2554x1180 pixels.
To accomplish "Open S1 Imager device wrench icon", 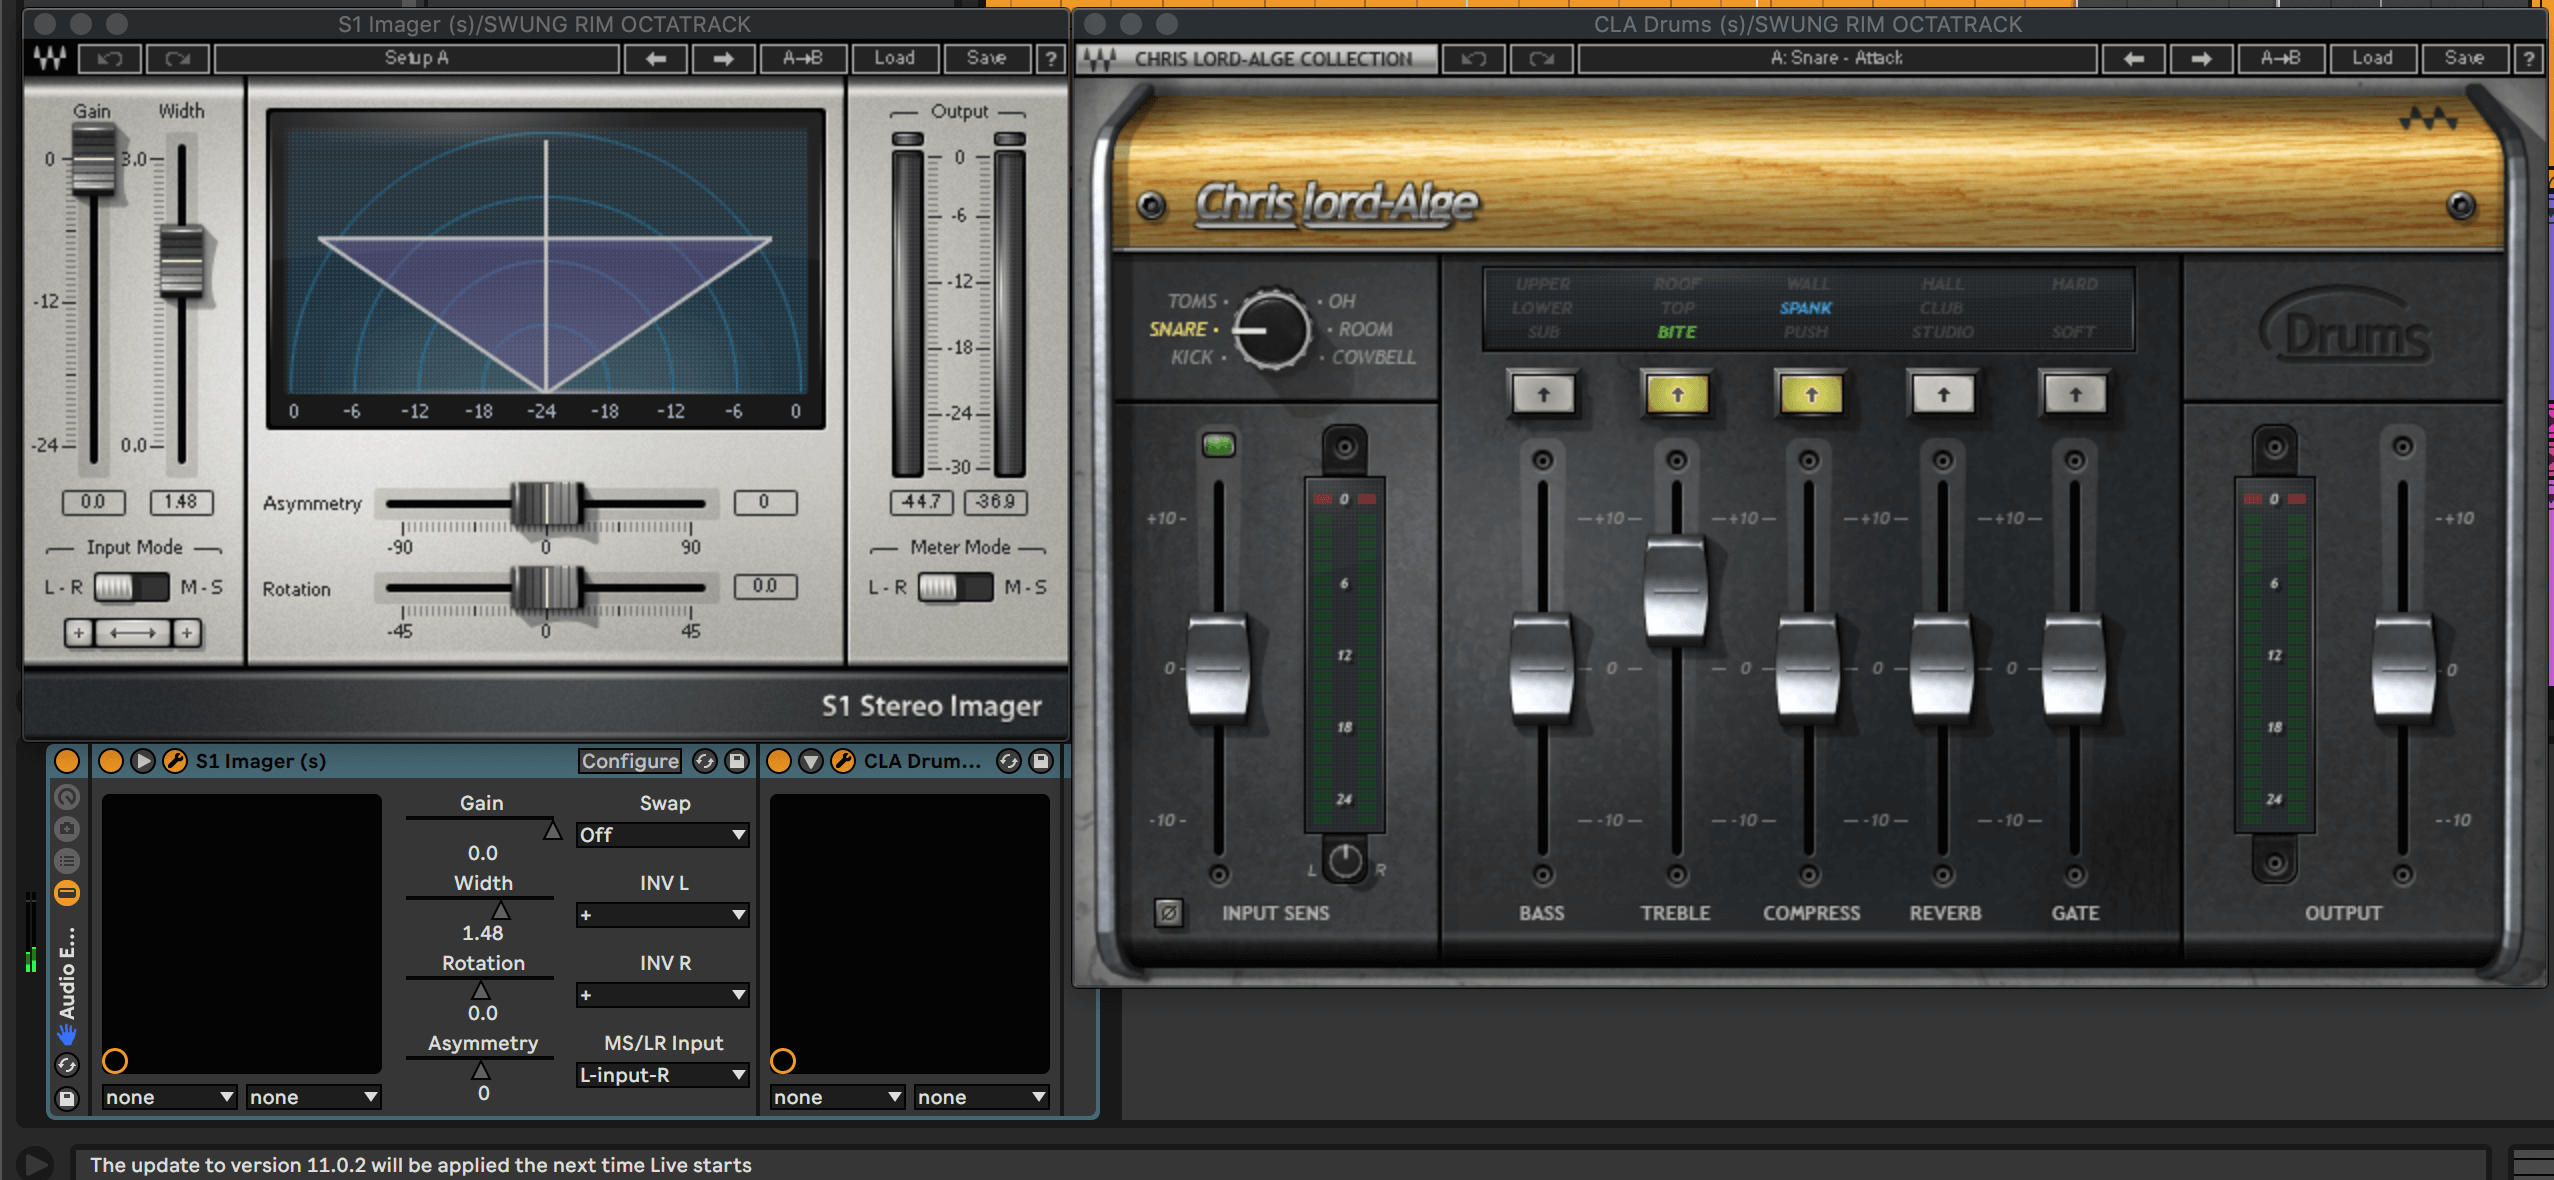I will tap(175, 761).
